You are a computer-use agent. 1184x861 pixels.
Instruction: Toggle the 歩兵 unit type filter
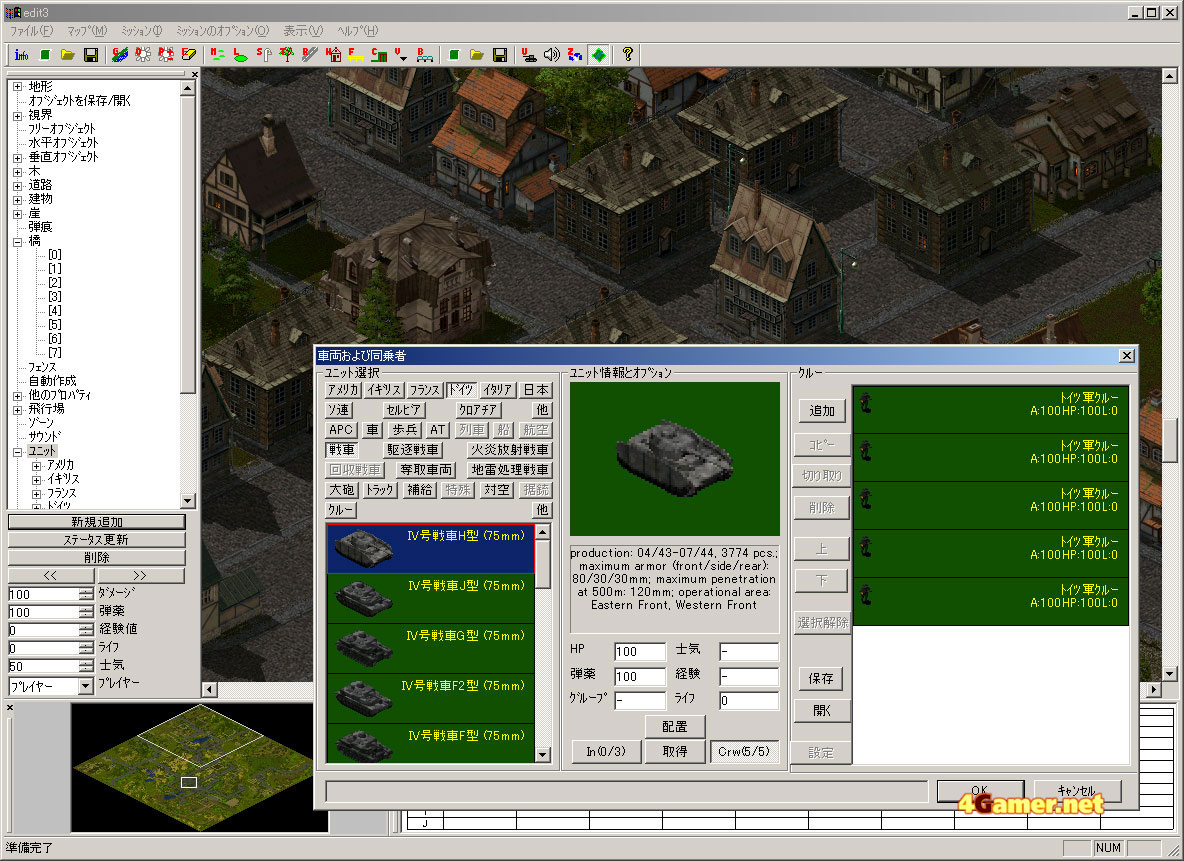tap(404, 430)
